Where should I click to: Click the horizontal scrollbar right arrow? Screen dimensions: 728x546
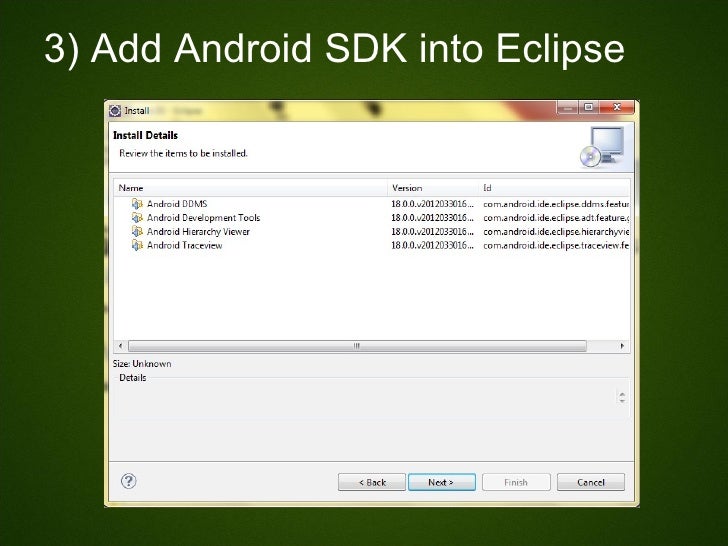[622, 345]
